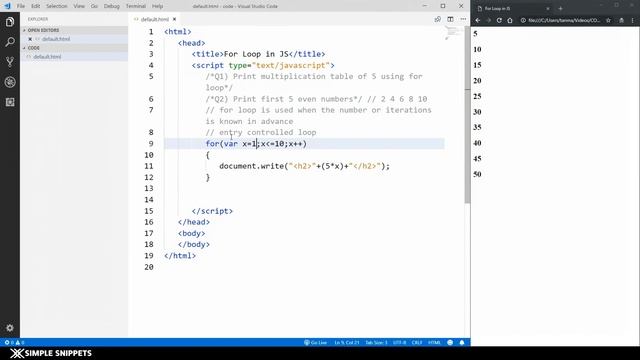Screen dimensions: 640x360
Task: Open the Extensions view
Action: tap(10, 102)
